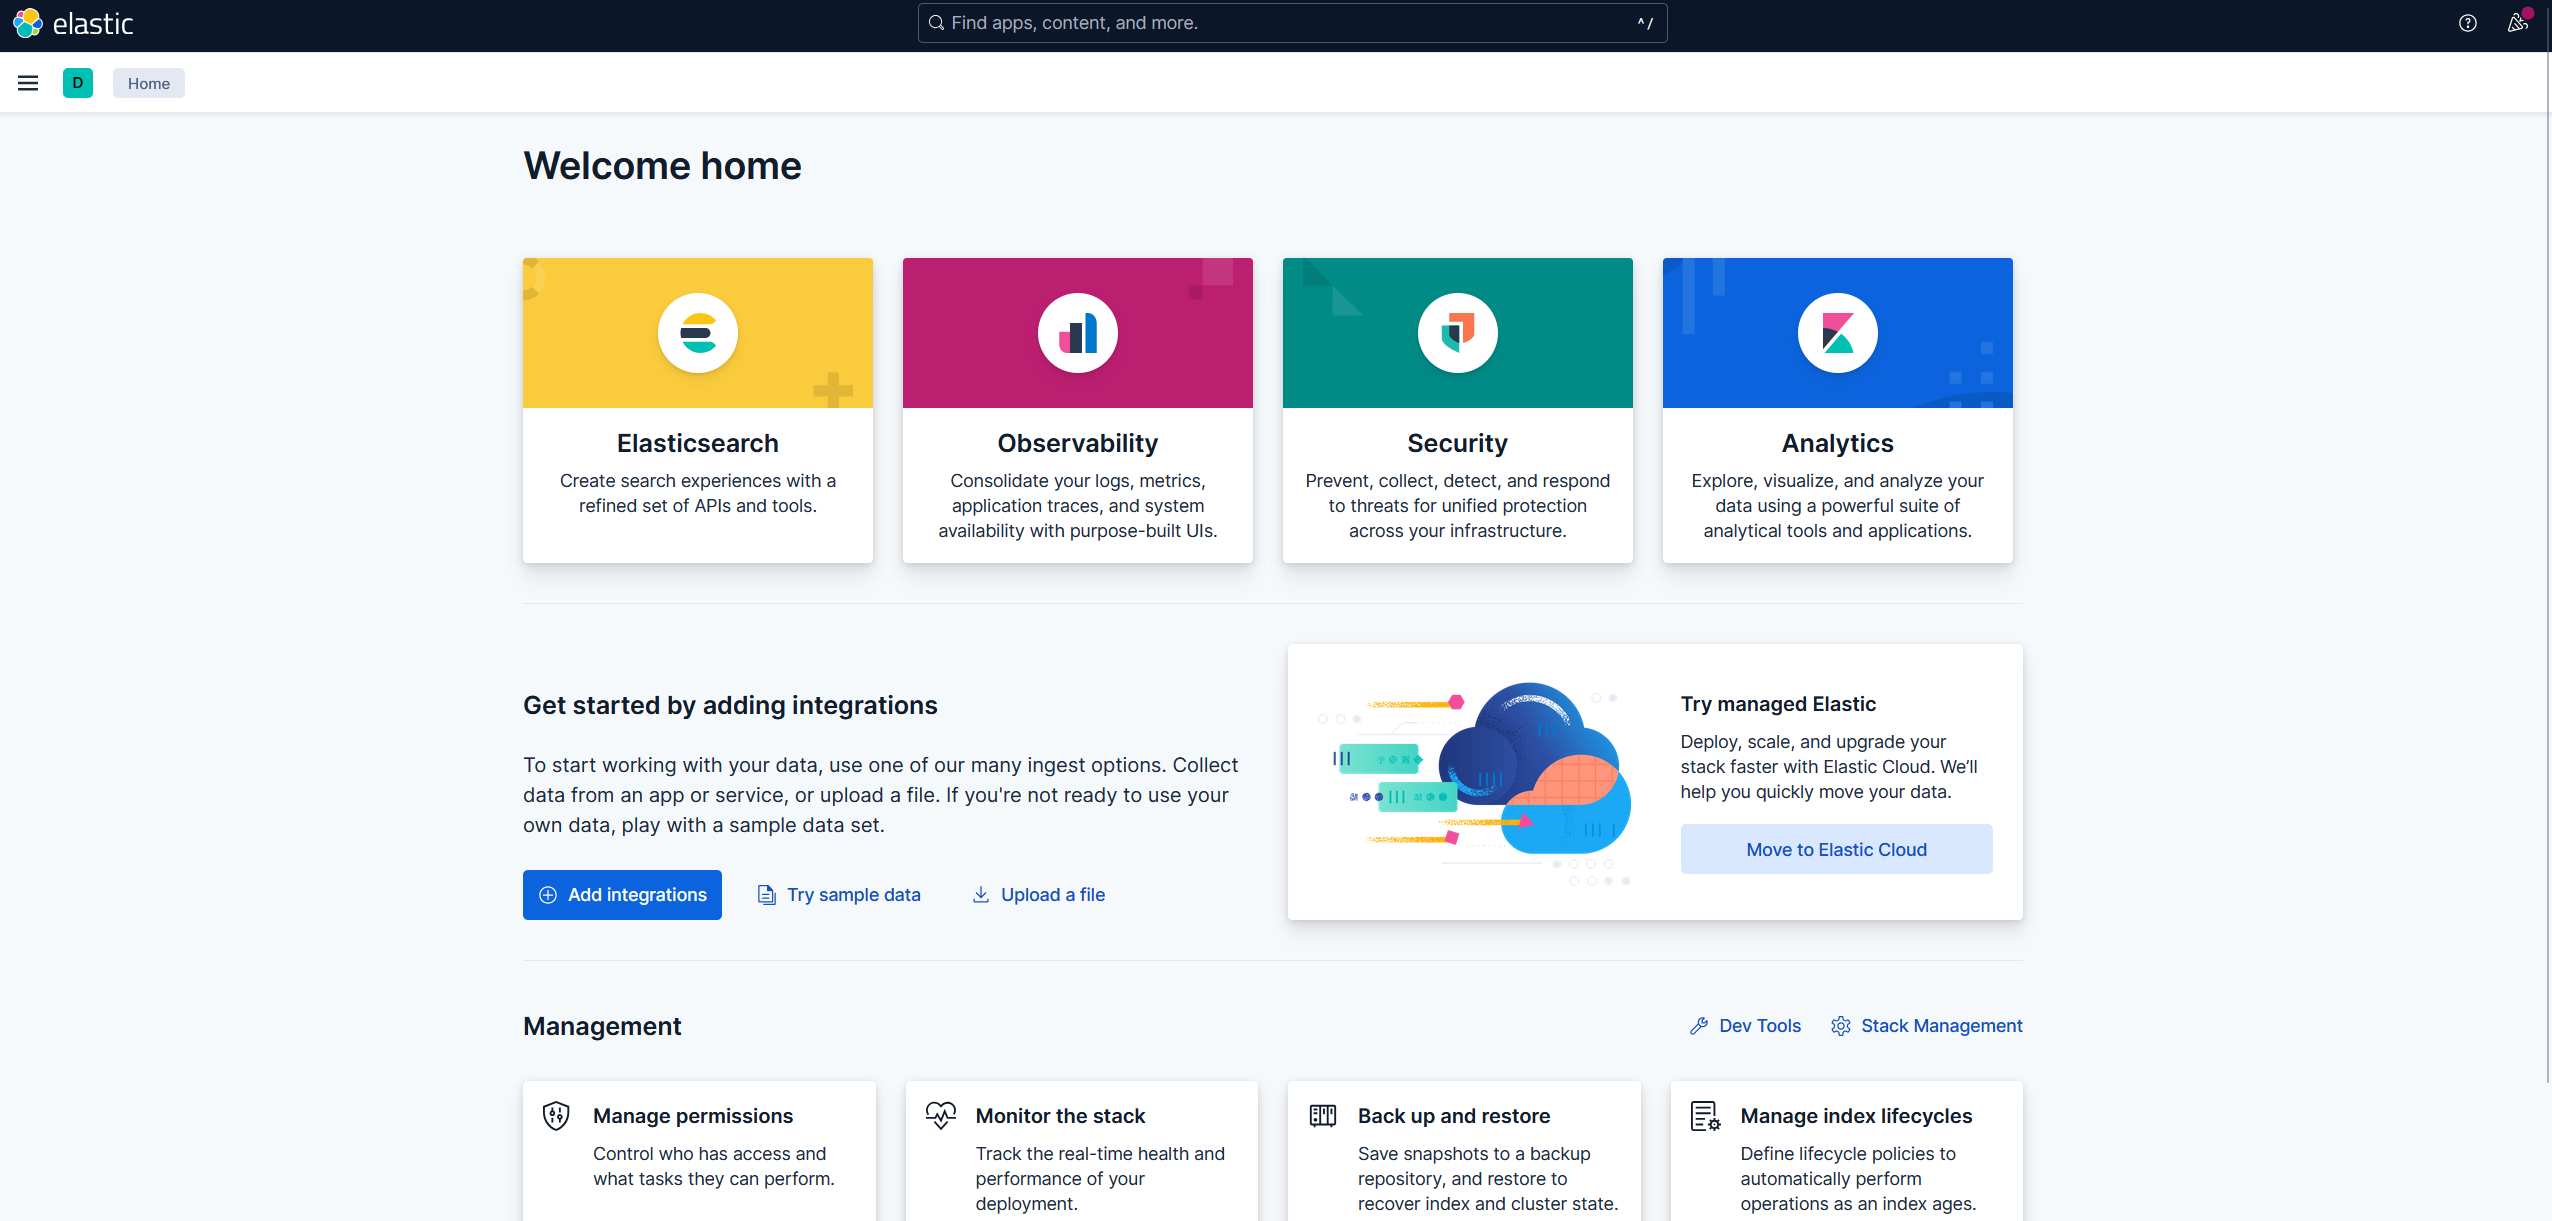Click the Add integrations button
This screenshot has width=2552, height=1221.
click(622, 895)
